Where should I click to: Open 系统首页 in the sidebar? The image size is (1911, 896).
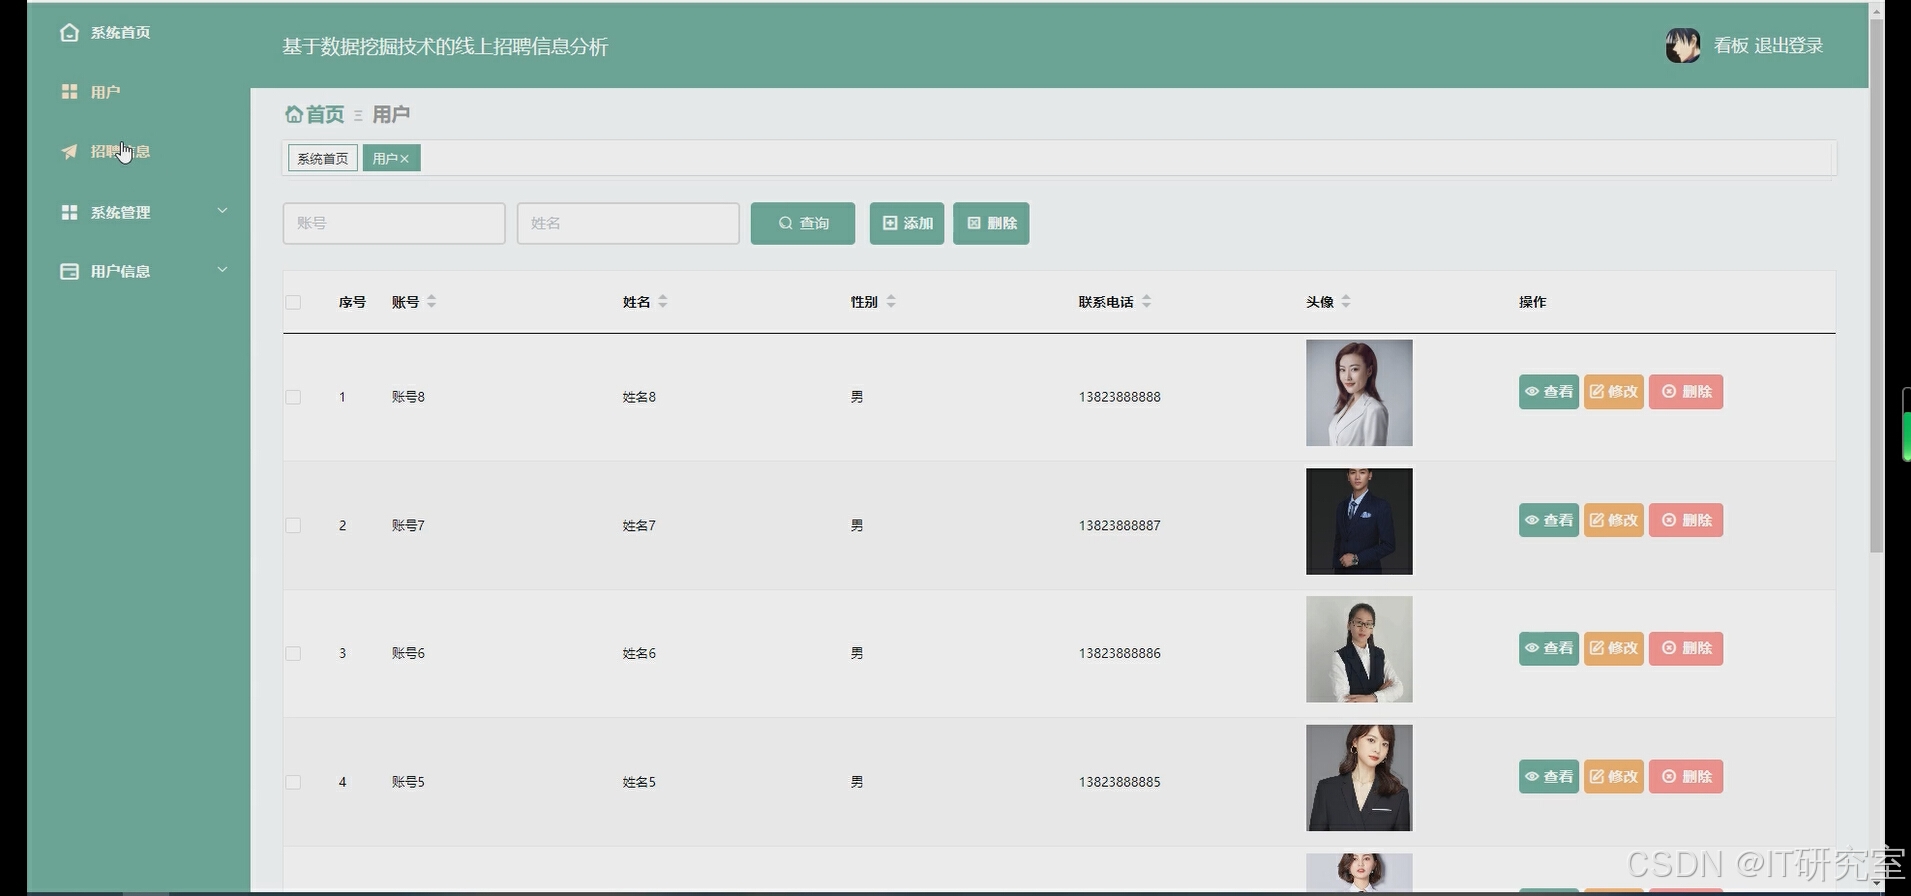point(120,32)
